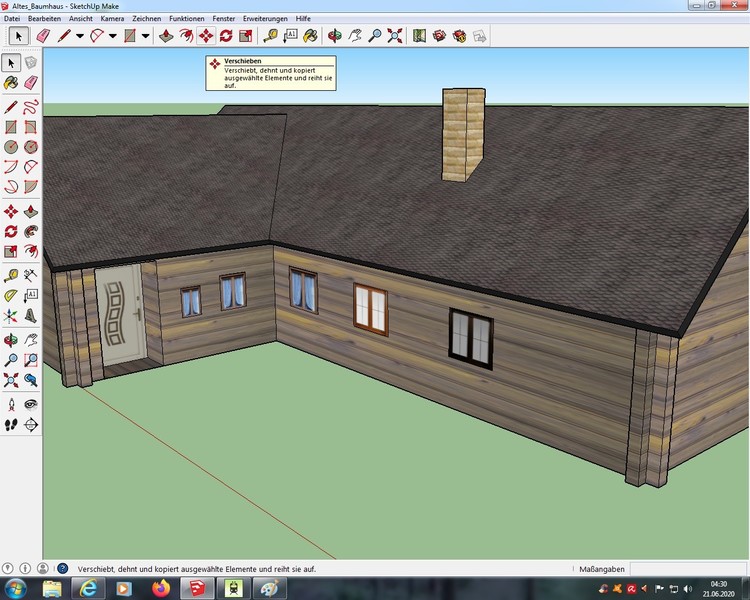Viewport: 750px width, 600px height.
Task: Select the Freehand drawing tool
Action: 31,107
